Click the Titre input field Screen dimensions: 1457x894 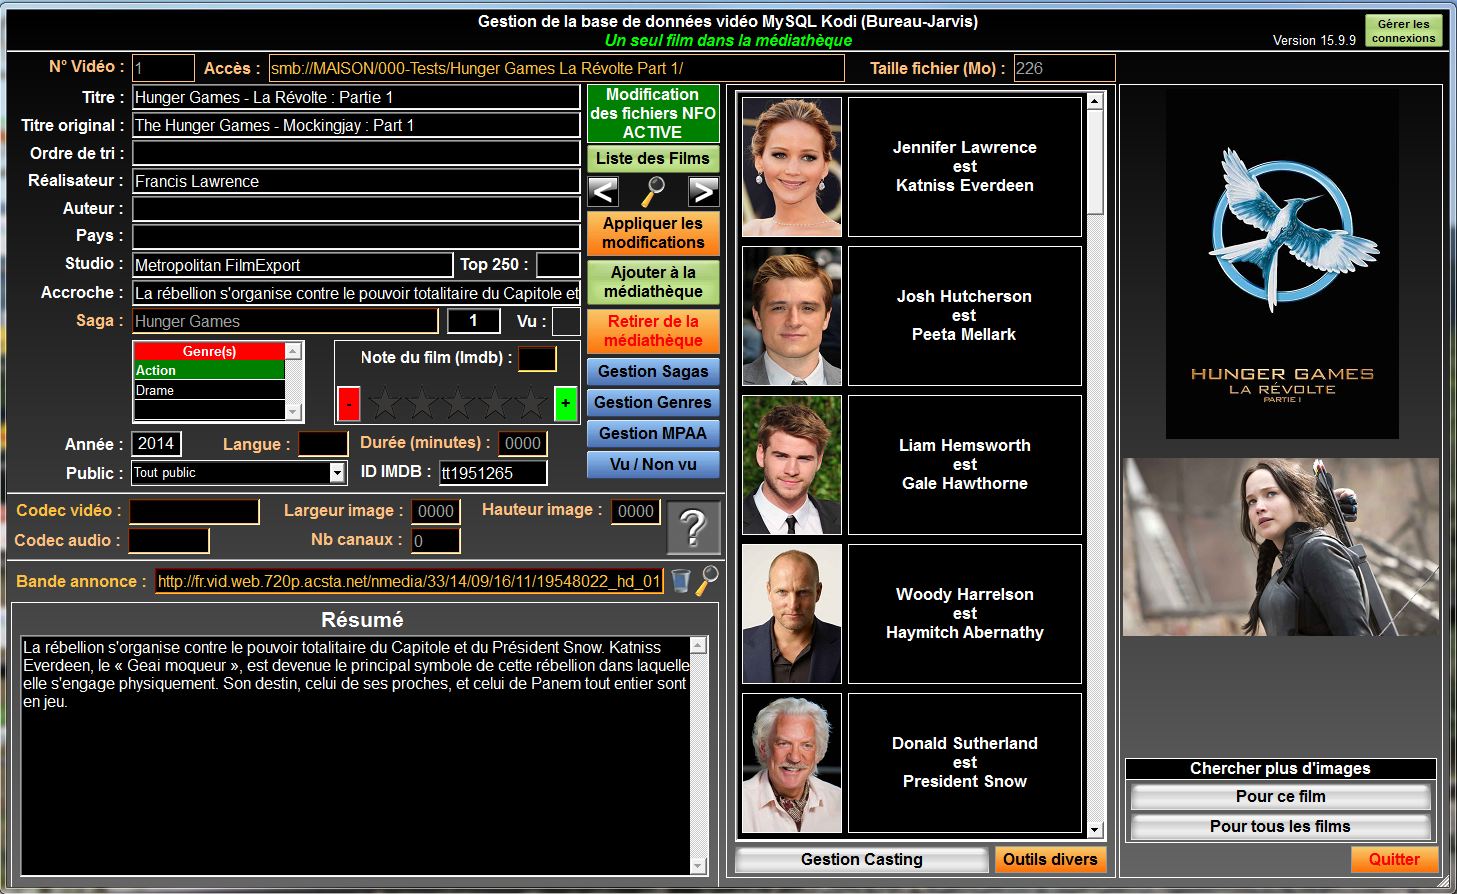356,97
